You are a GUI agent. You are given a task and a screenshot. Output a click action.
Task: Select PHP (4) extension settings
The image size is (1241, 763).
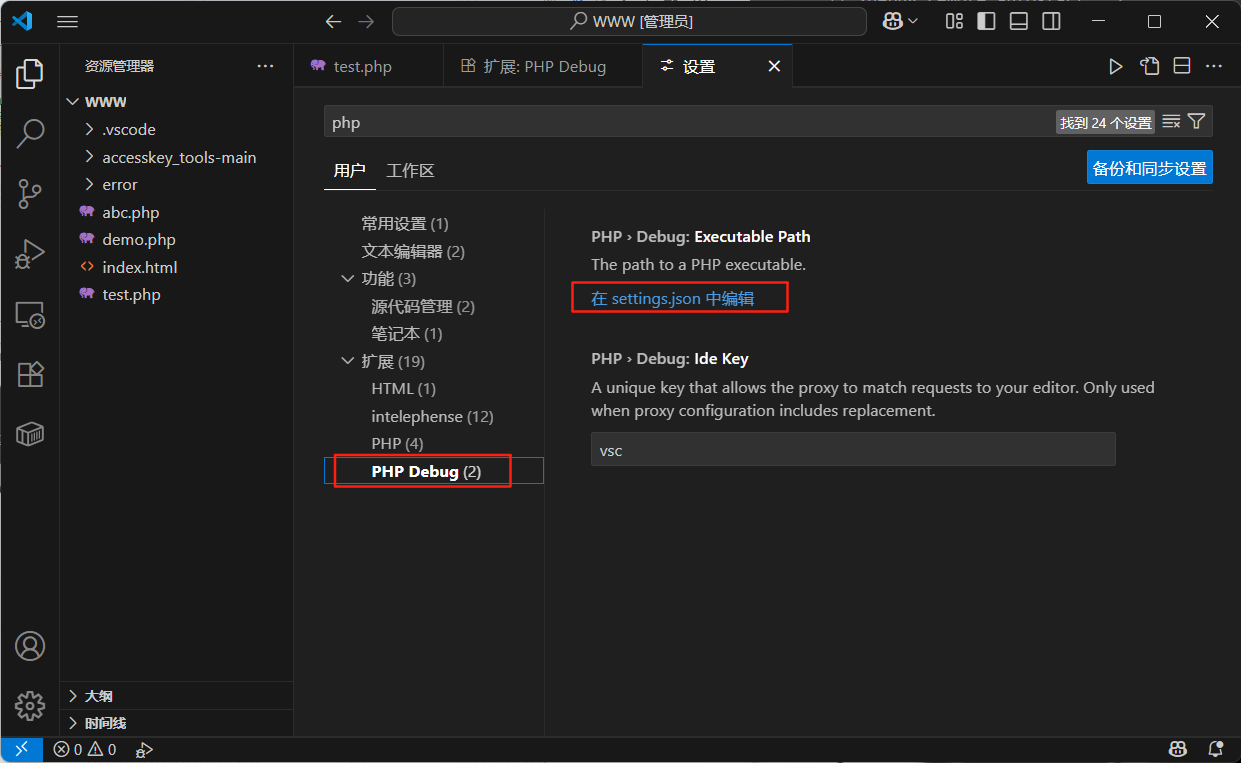[397, 444]
